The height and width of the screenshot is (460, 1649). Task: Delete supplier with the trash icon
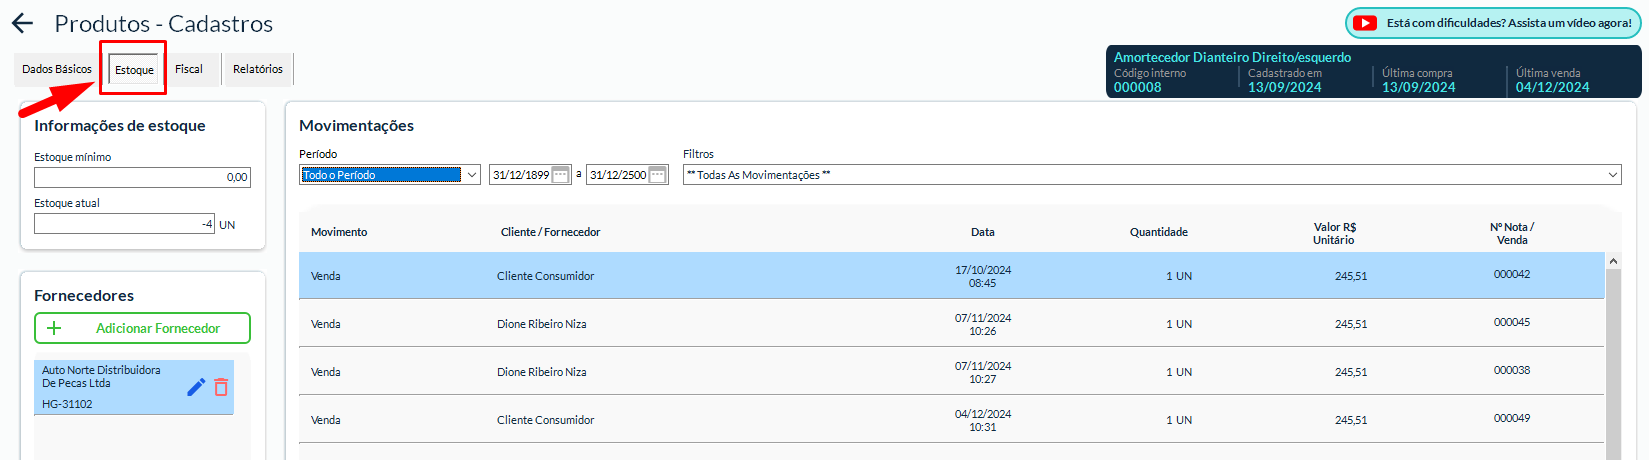click(x=221, y=387)
